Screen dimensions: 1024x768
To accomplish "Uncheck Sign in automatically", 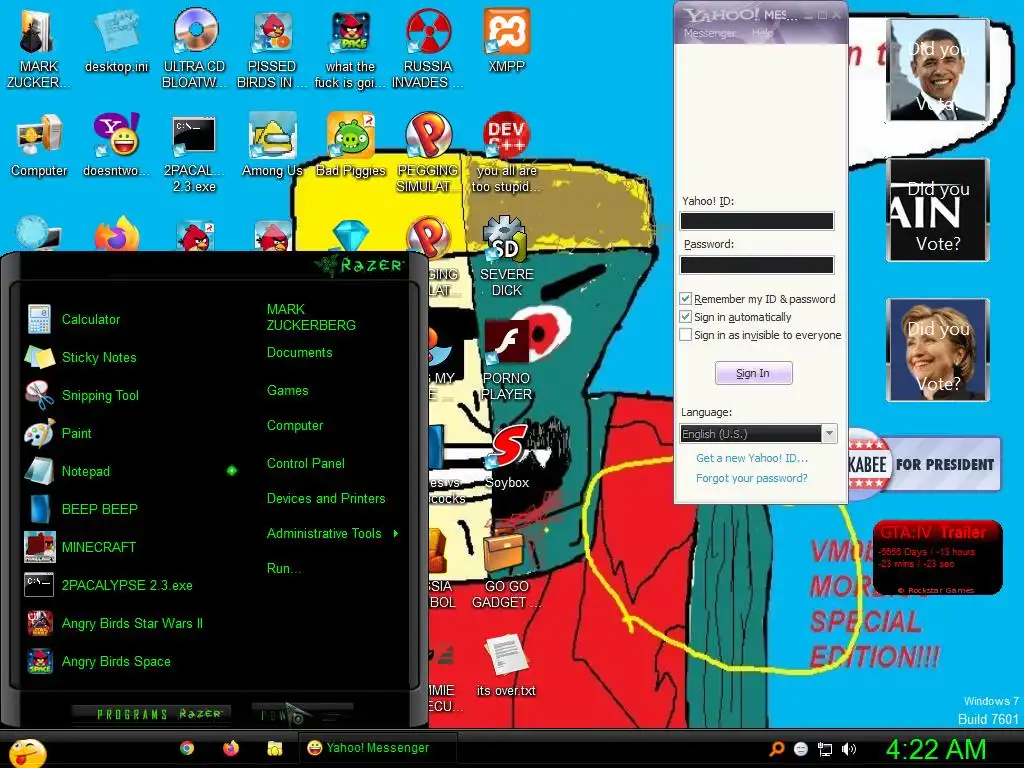I will (685, 317).
